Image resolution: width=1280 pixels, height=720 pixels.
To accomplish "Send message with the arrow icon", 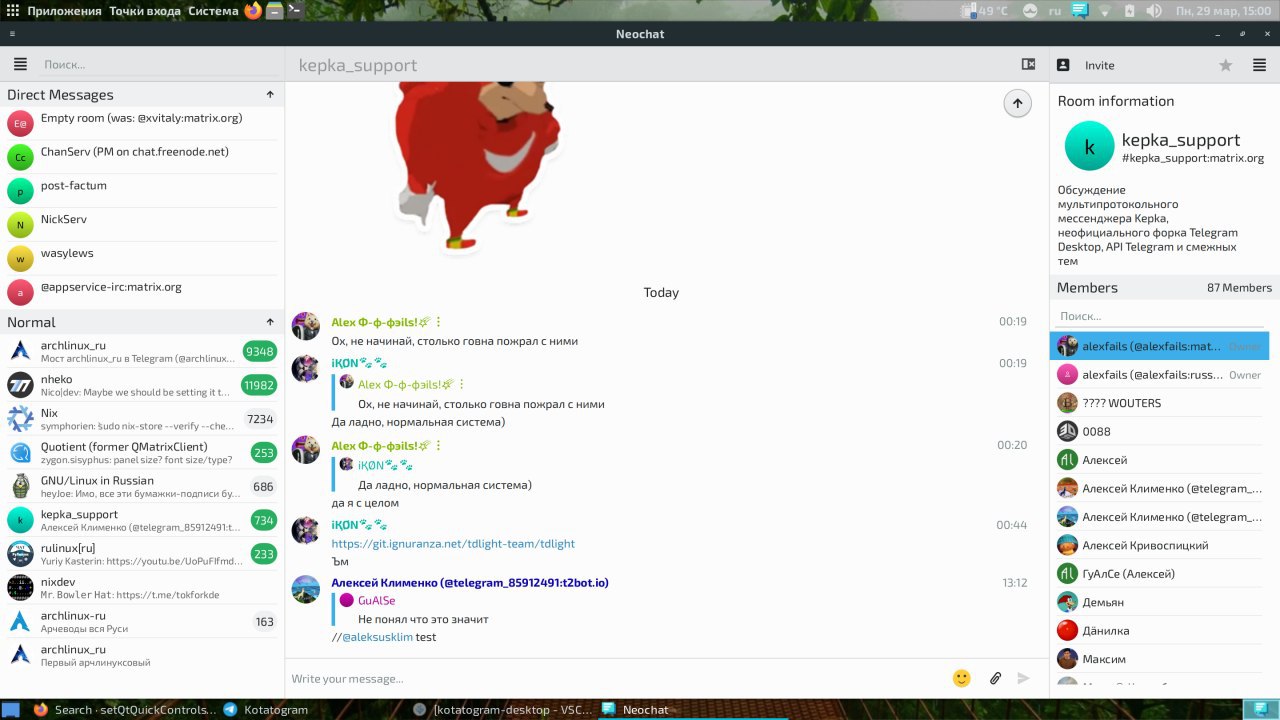I will [1024, 678].
